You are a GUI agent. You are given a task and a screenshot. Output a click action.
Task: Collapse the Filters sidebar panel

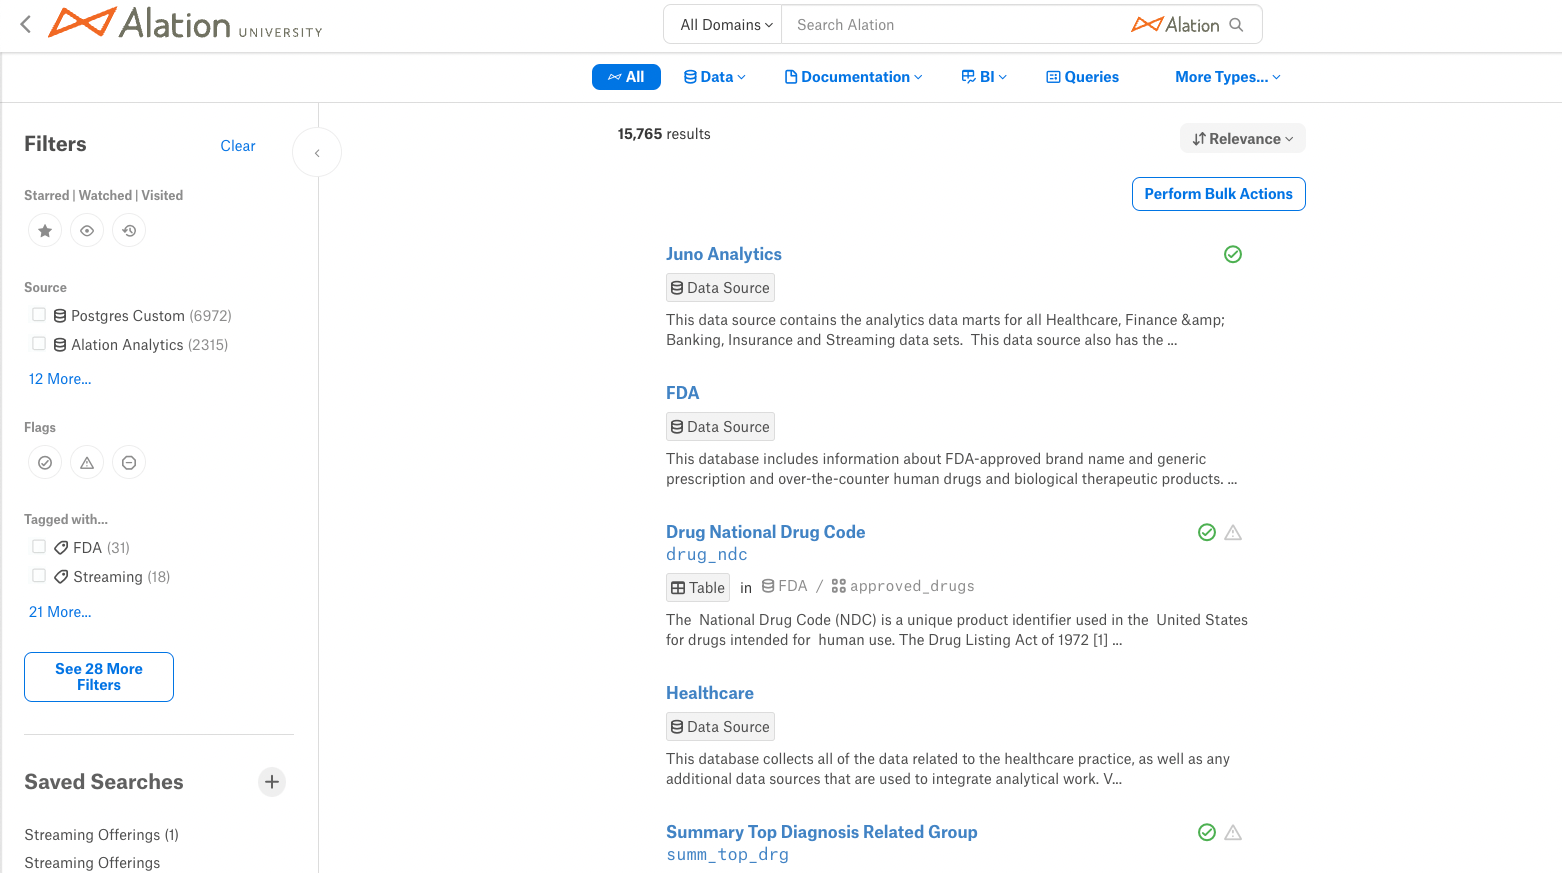317,153
